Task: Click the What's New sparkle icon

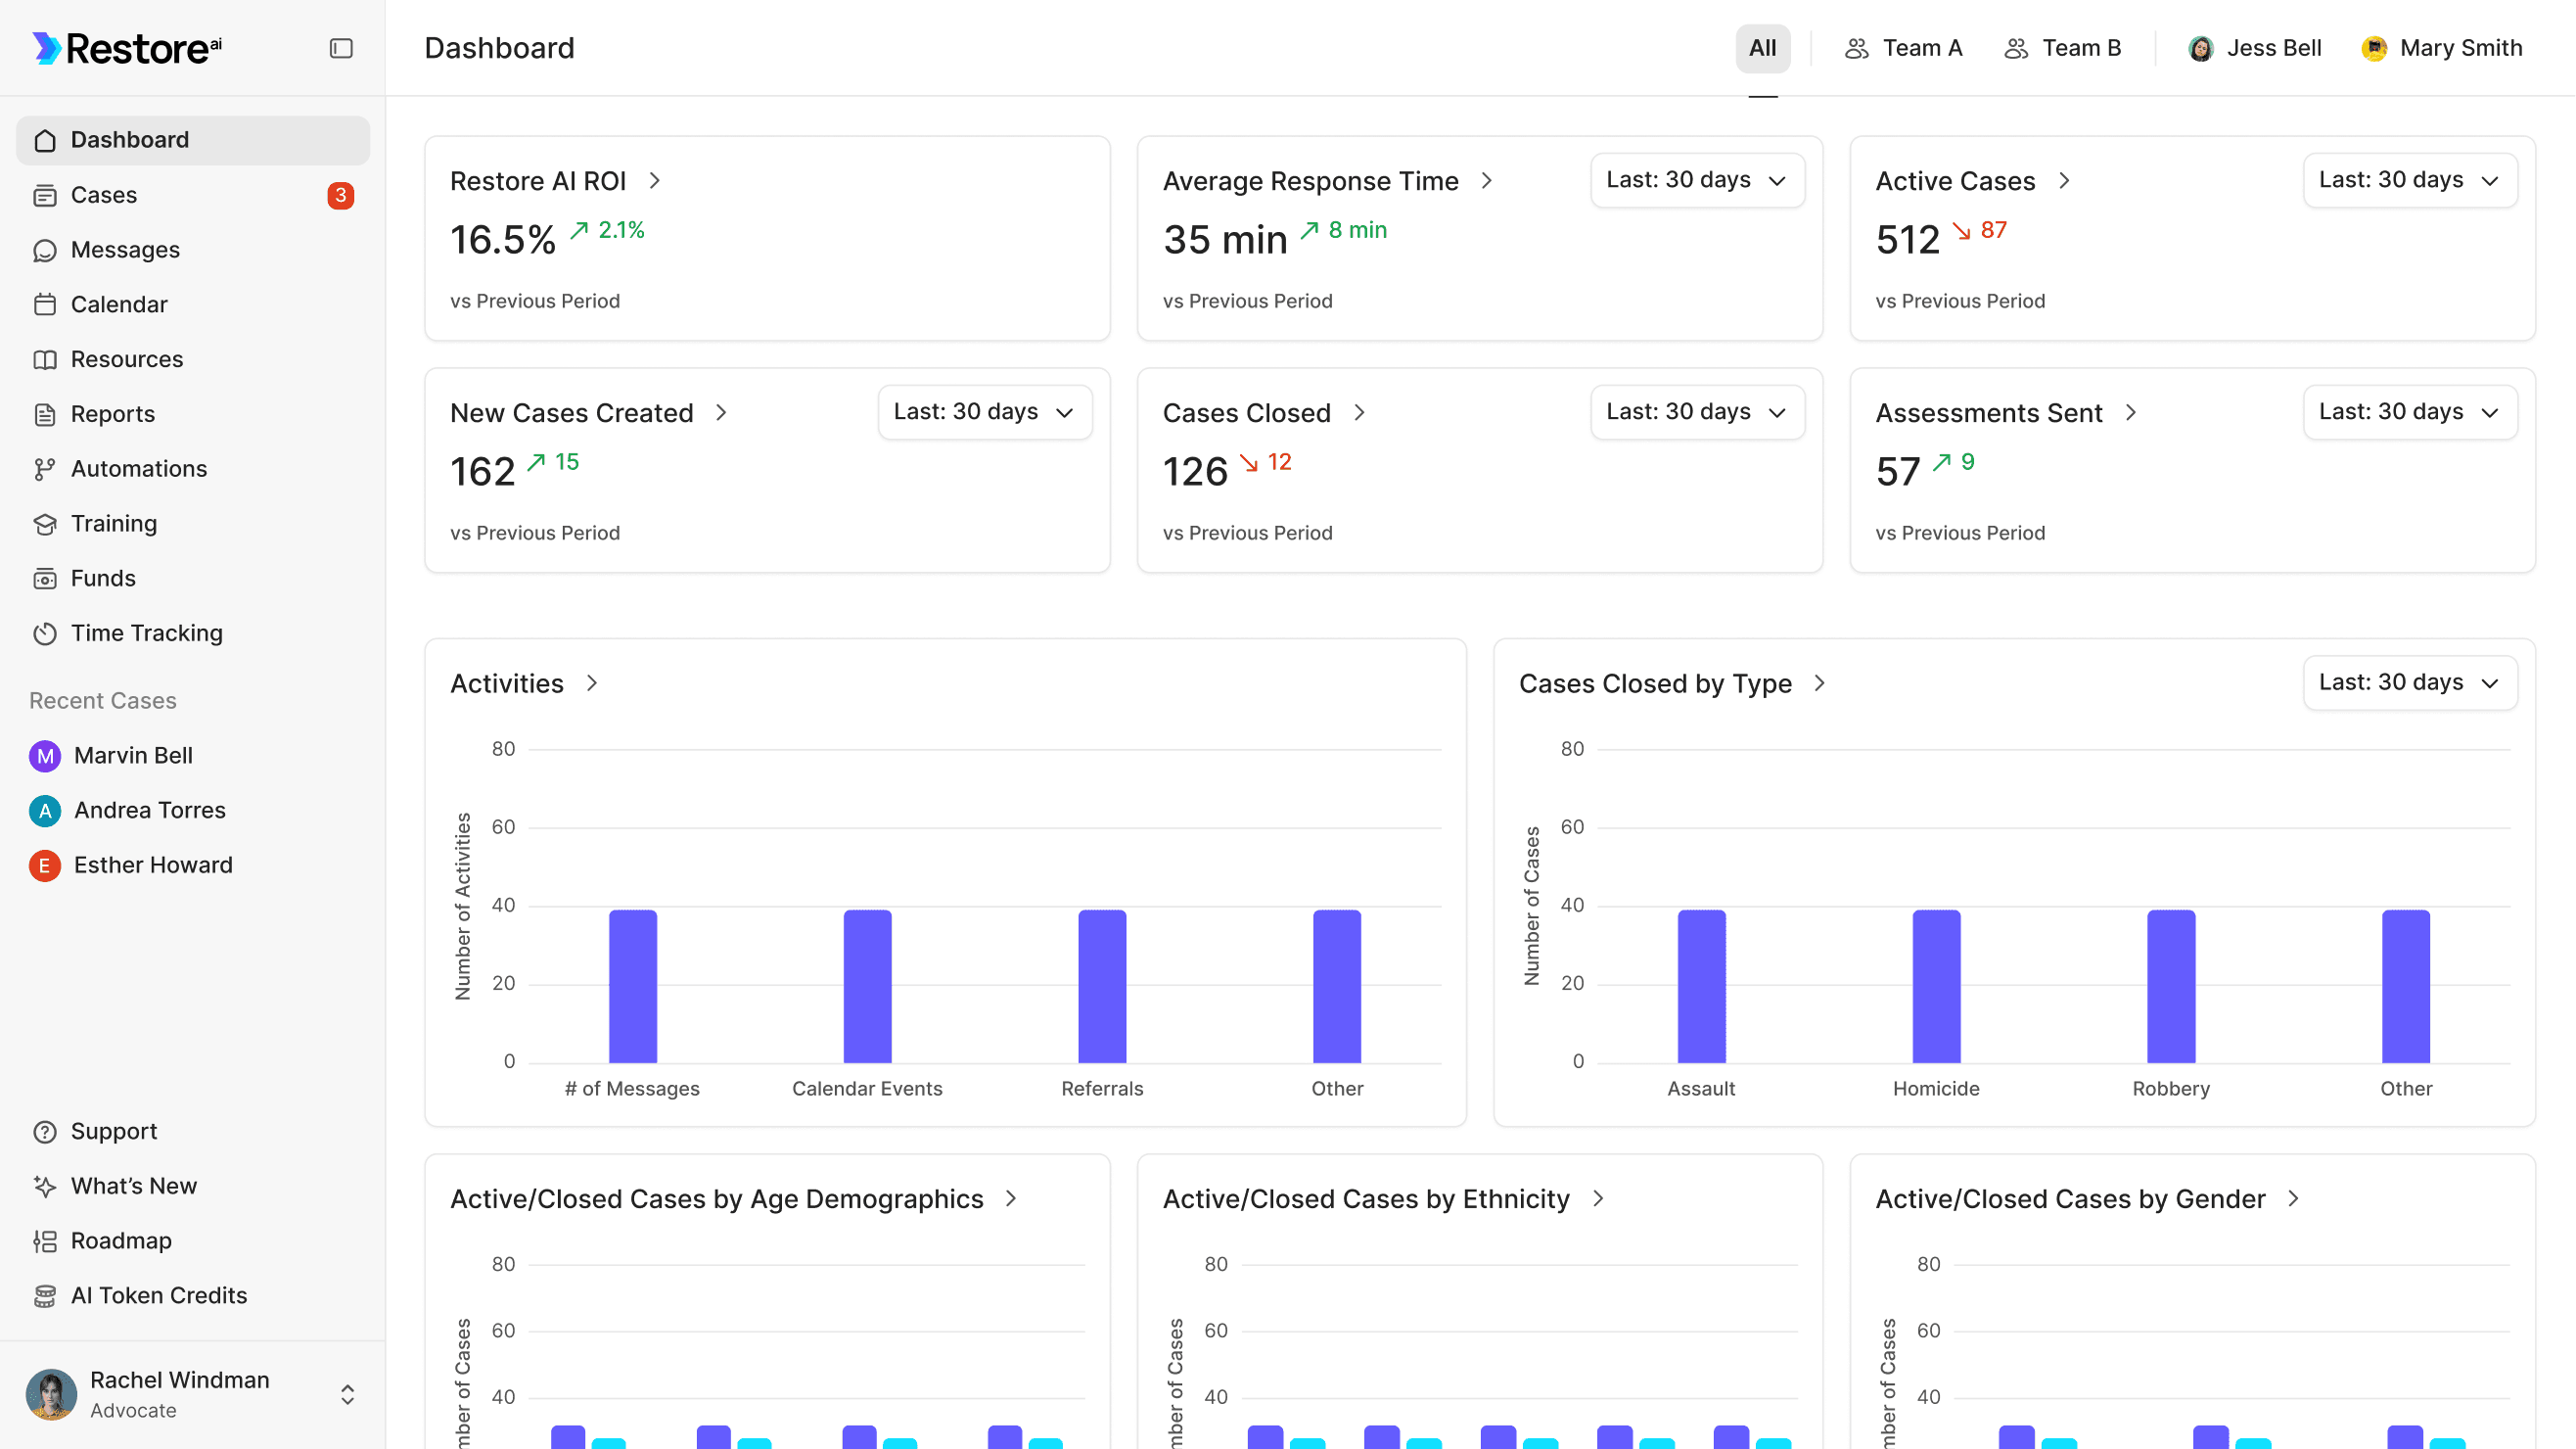Action: [44, 1186]
